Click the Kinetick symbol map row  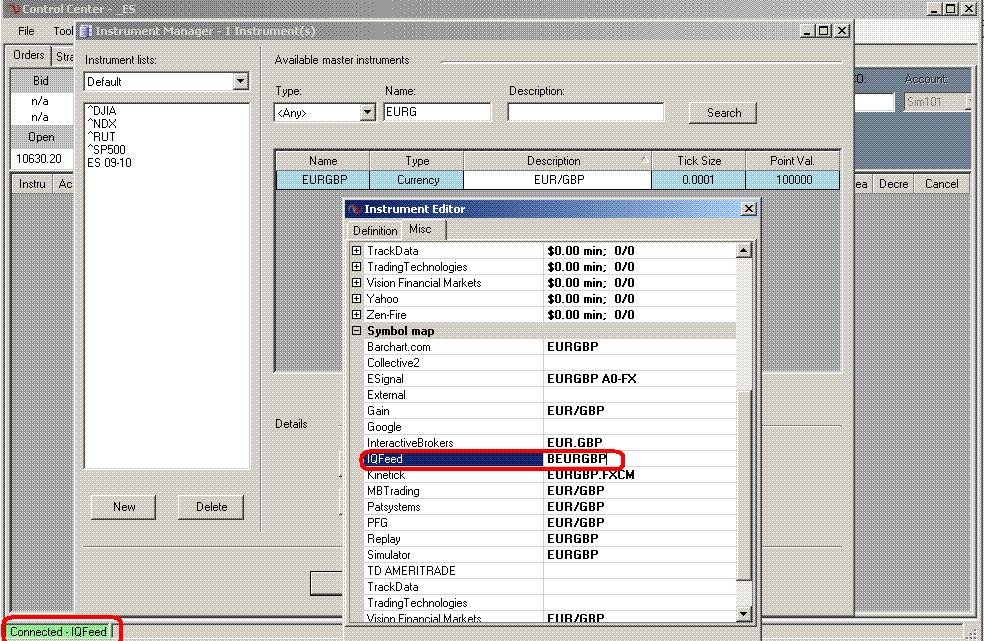(x=550, y=475)
